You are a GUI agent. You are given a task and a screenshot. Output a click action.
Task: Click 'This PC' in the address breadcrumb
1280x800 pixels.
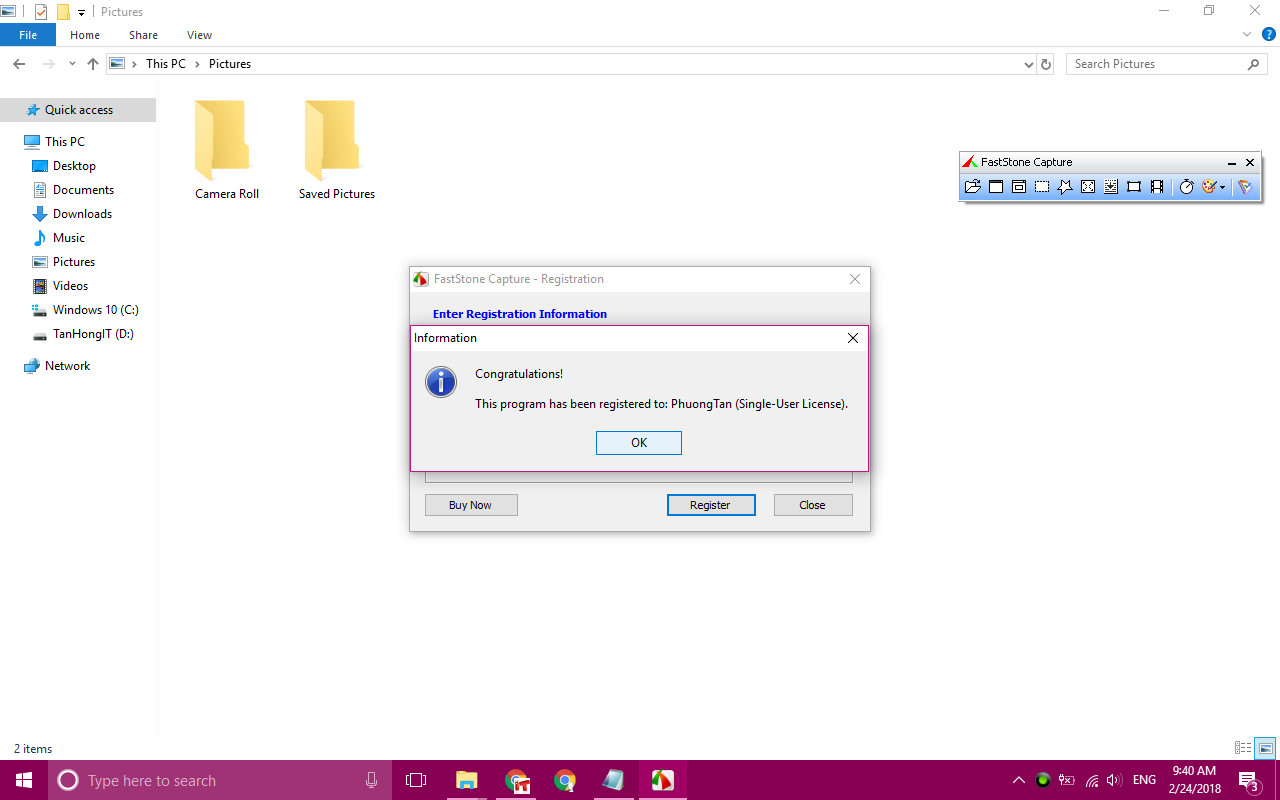point(166,64)
